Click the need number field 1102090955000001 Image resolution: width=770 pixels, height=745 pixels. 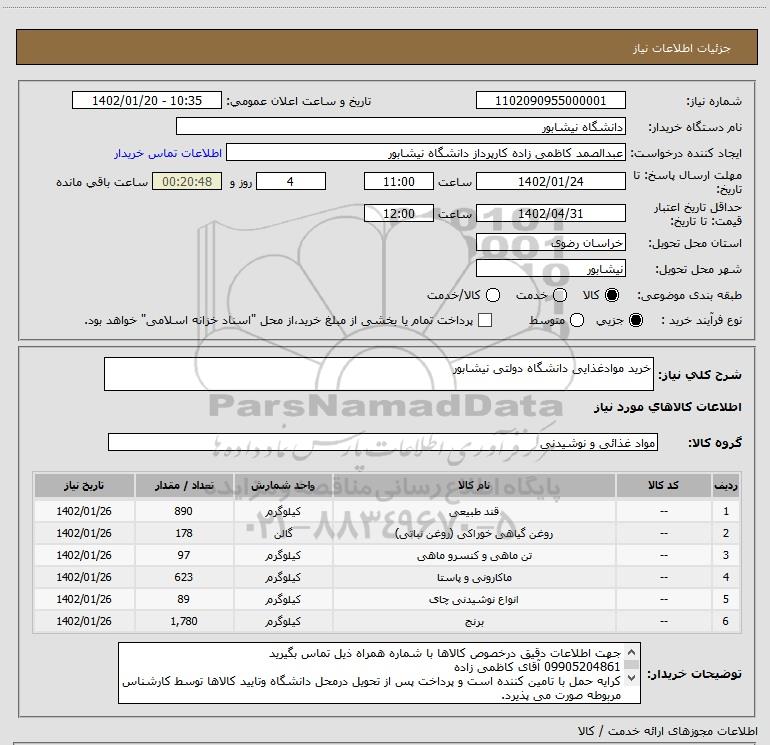pyautogui.click(x=550, y=100)
